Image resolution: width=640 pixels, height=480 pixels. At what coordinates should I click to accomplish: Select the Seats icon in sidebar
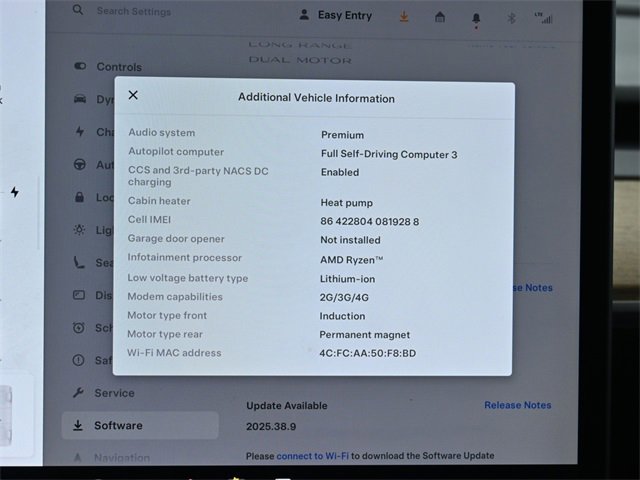79,262
